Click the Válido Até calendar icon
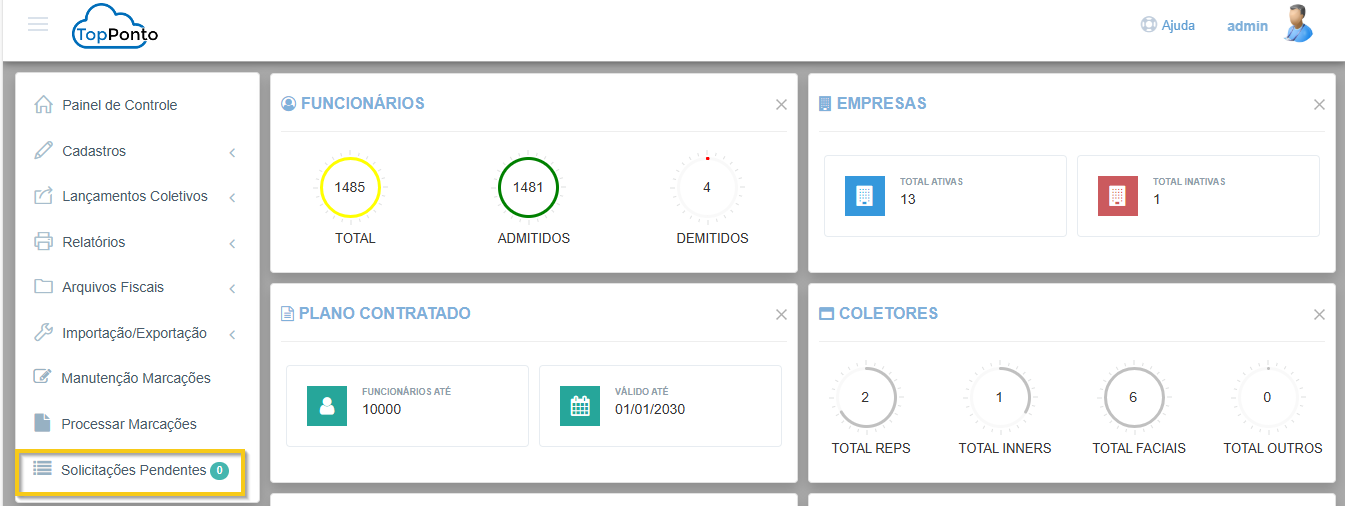The image size is (1345, 506). click(x=580, y=406)
